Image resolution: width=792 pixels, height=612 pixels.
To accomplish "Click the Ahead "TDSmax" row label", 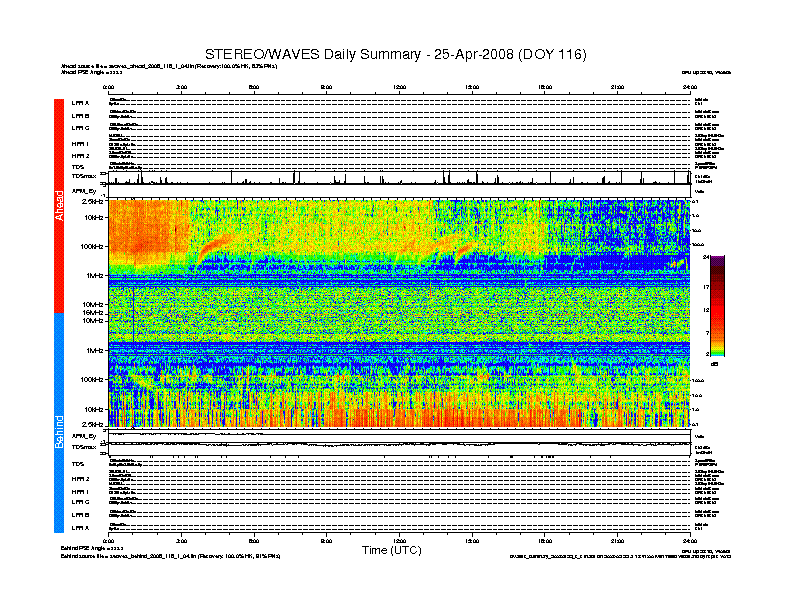I will coord(84,176).
